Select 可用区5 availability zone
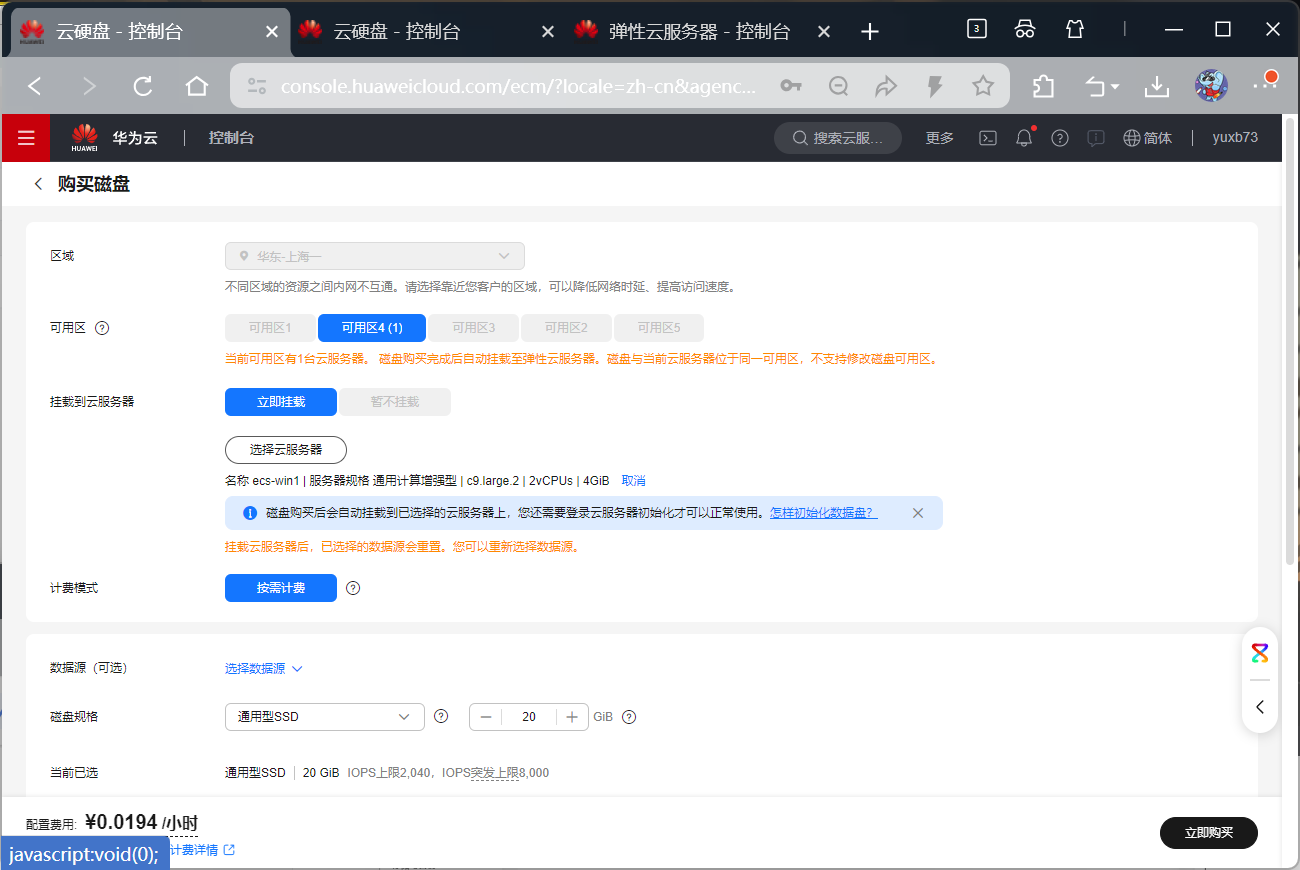The width and height of the screenshot is (1300, 870). coord(658,328)
